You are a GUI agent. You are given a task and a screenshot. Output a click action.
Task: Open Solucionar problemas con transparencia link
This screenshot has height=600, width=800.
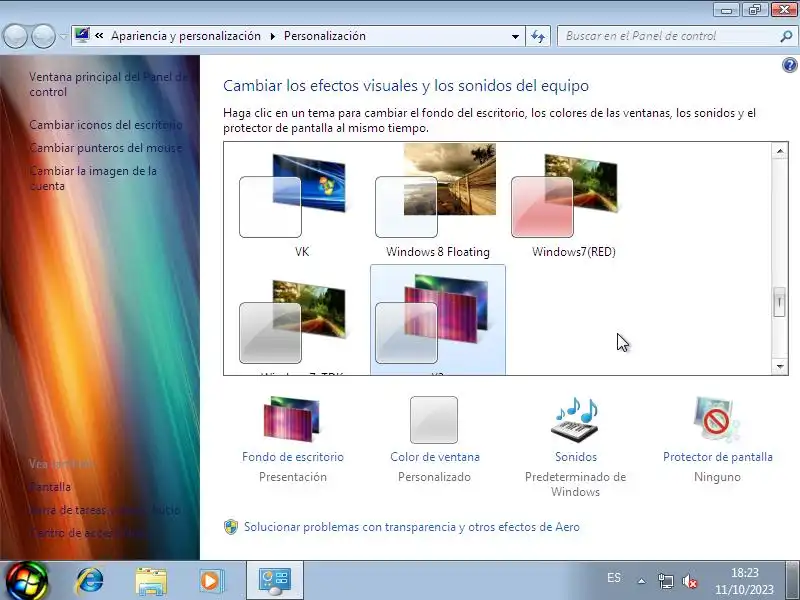click(412, 527)
